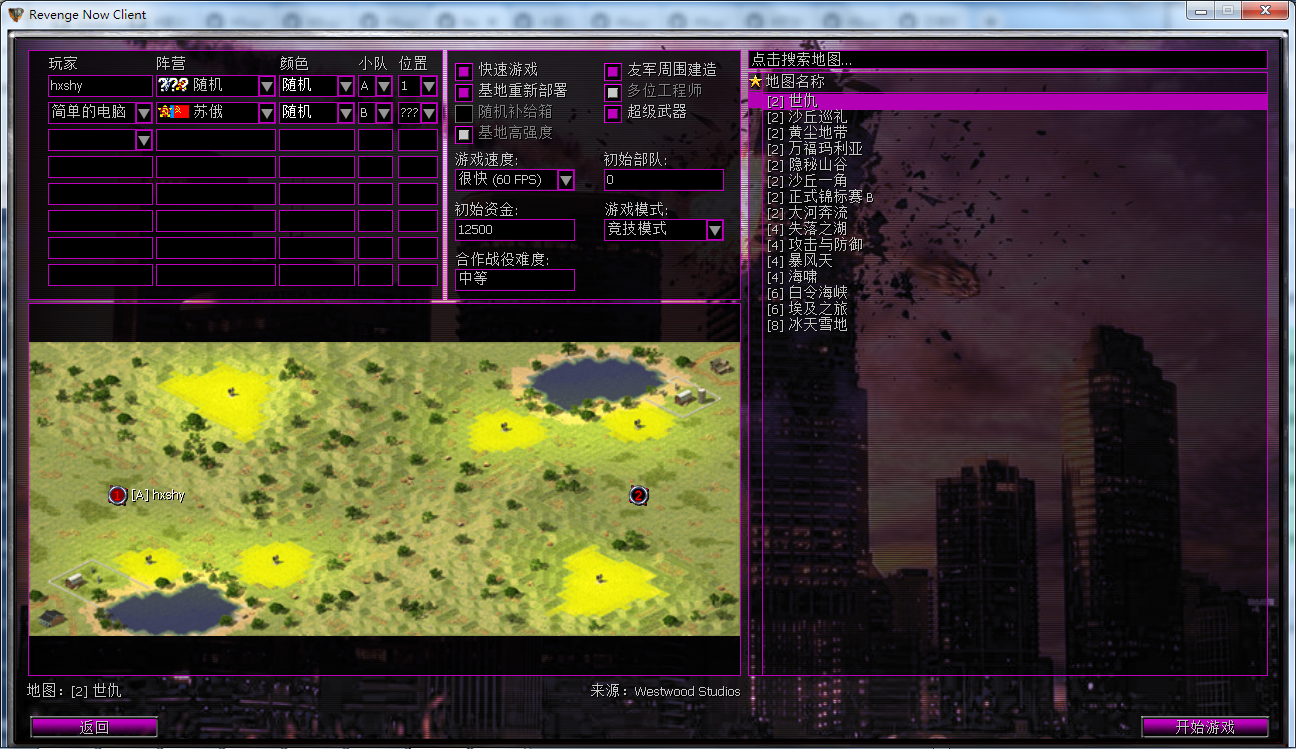Viewport: 1296px width, 749px height.
Task: Disable the 友军周围建造 checkbox
Action: coord(612,71)
